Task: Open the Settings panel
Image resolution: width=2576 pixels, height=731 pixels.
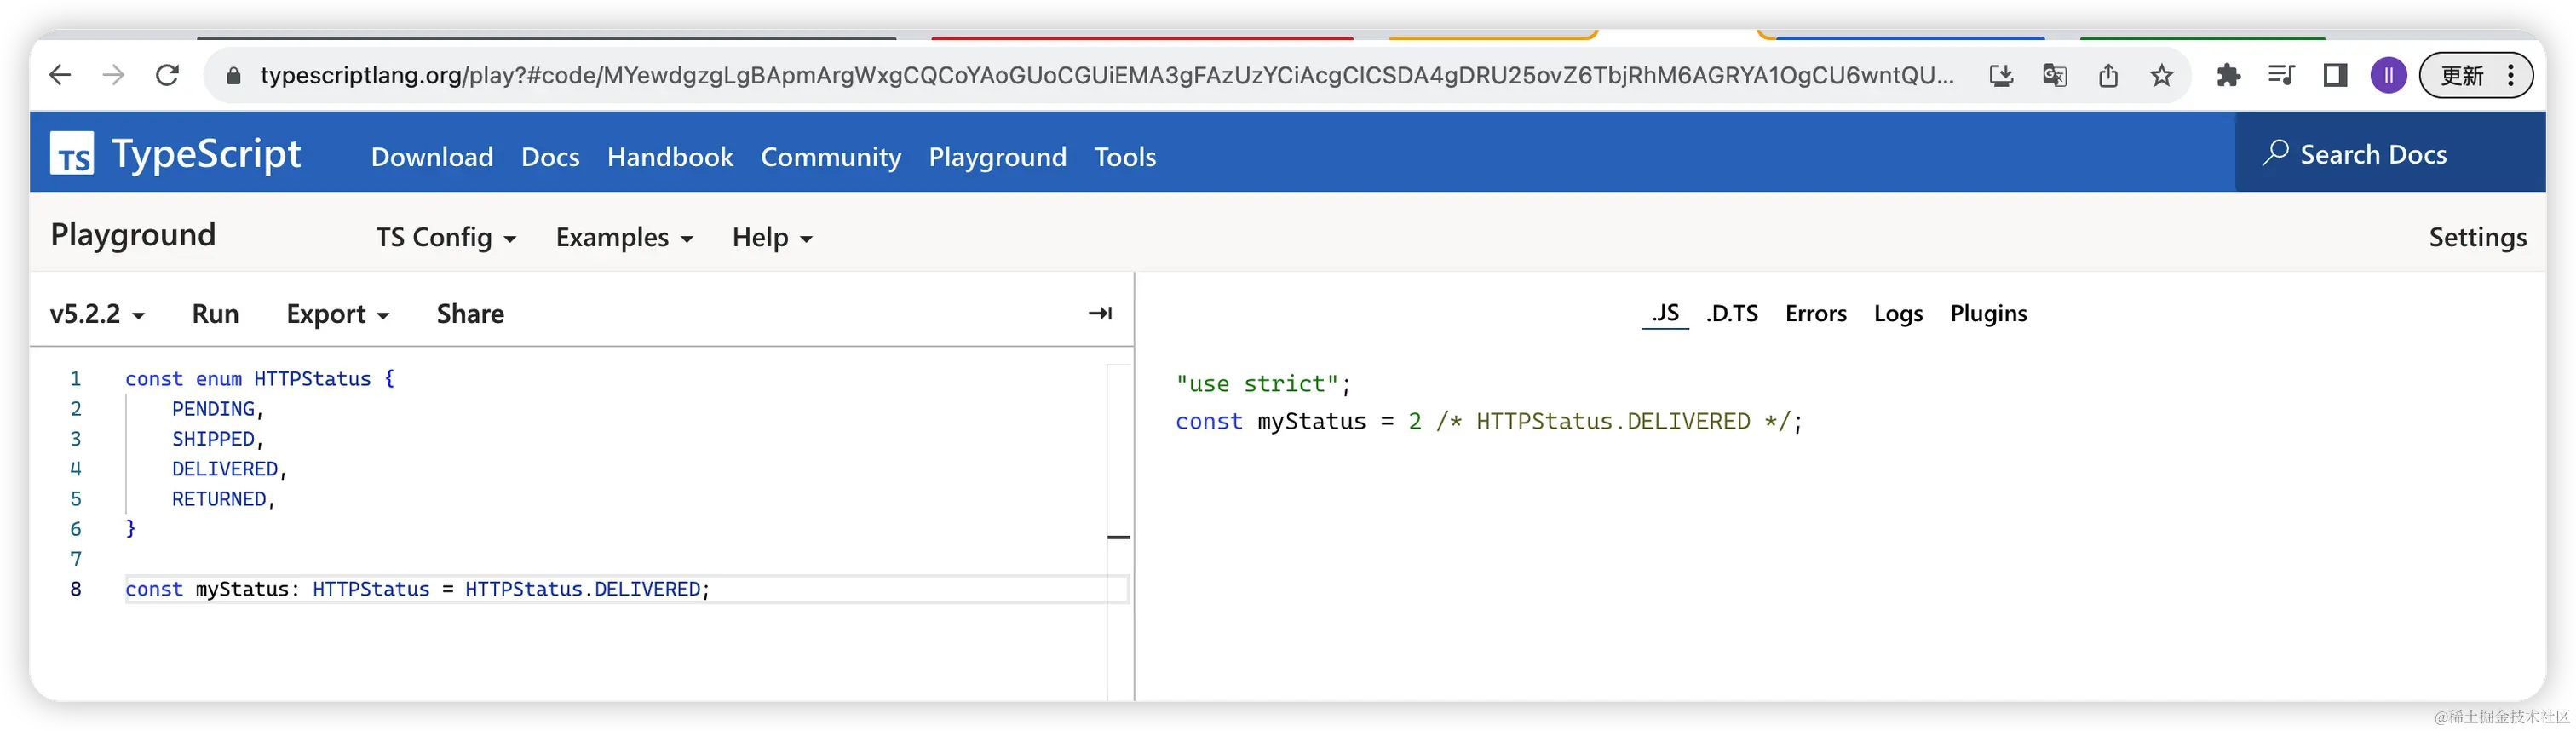Action: 2477,237
